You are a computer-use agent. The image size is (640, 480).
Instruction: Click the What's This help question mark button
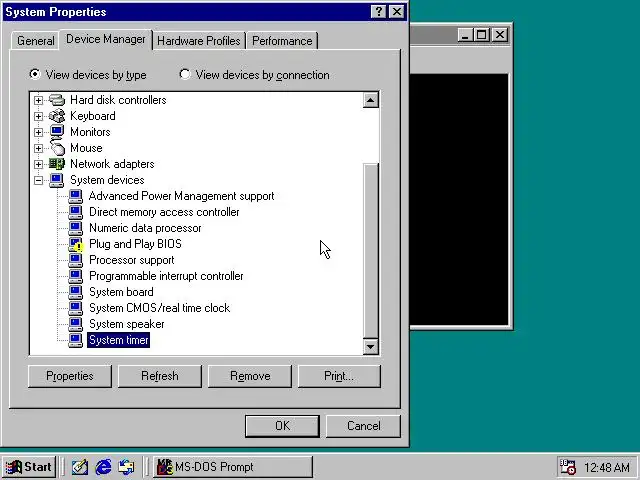point(379,12)
